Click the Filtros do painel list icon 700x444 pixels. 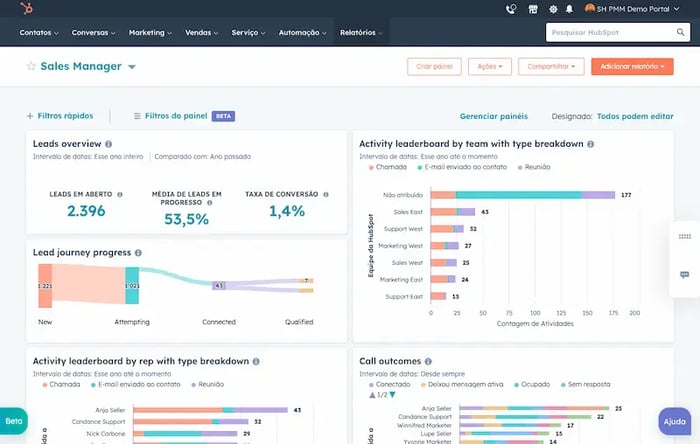pos(137,116)
